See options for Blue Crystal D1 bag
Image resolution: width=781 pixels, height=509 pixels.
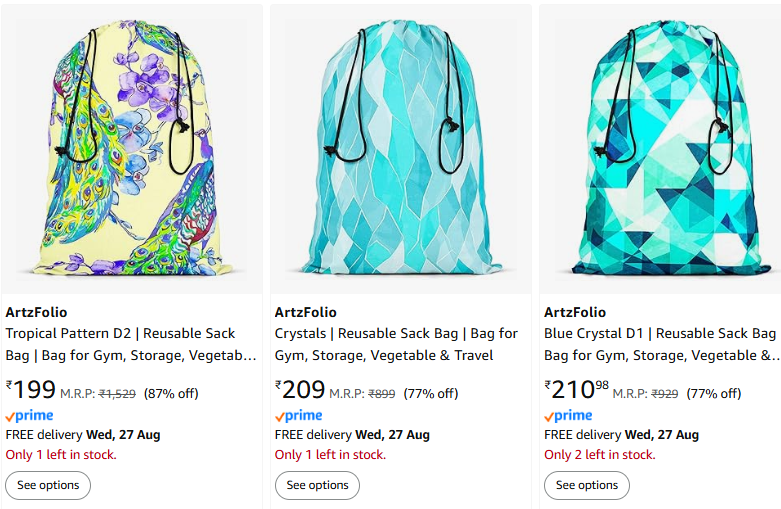pos(587,485)
